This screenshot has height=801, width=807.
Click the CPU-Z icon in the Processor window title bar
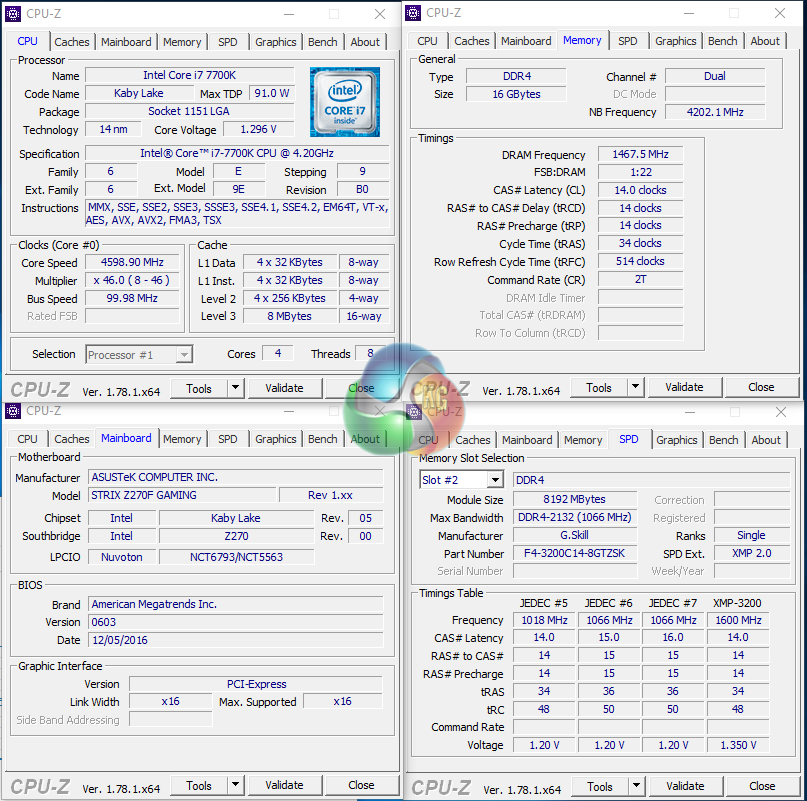pyautogui.click(x=13, y=14)
